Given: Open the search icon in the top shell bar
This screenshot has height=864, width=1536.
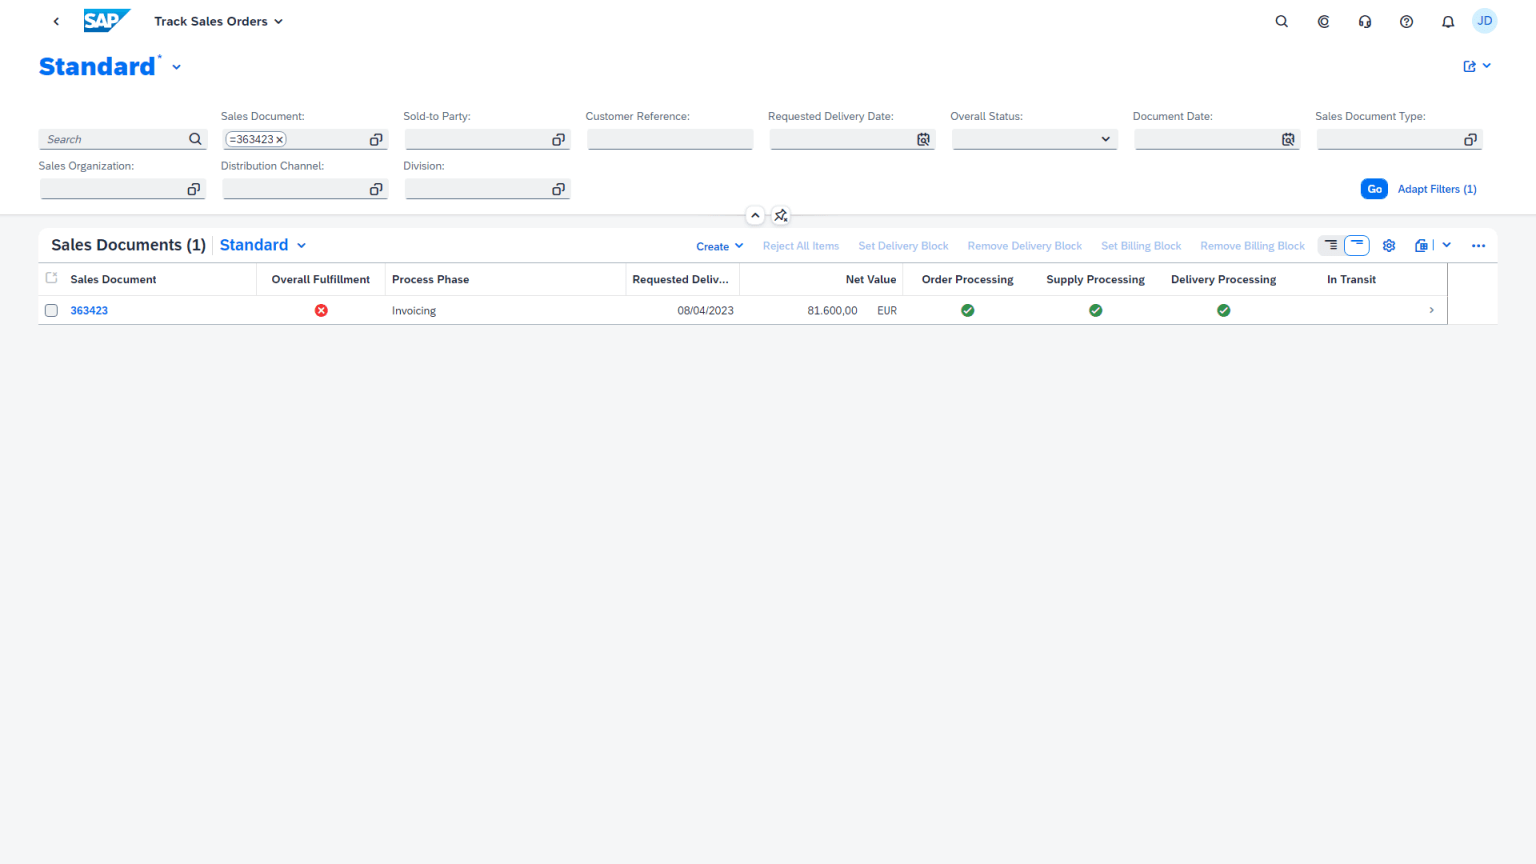Looking at the screenshot, I should (1281, 20).
